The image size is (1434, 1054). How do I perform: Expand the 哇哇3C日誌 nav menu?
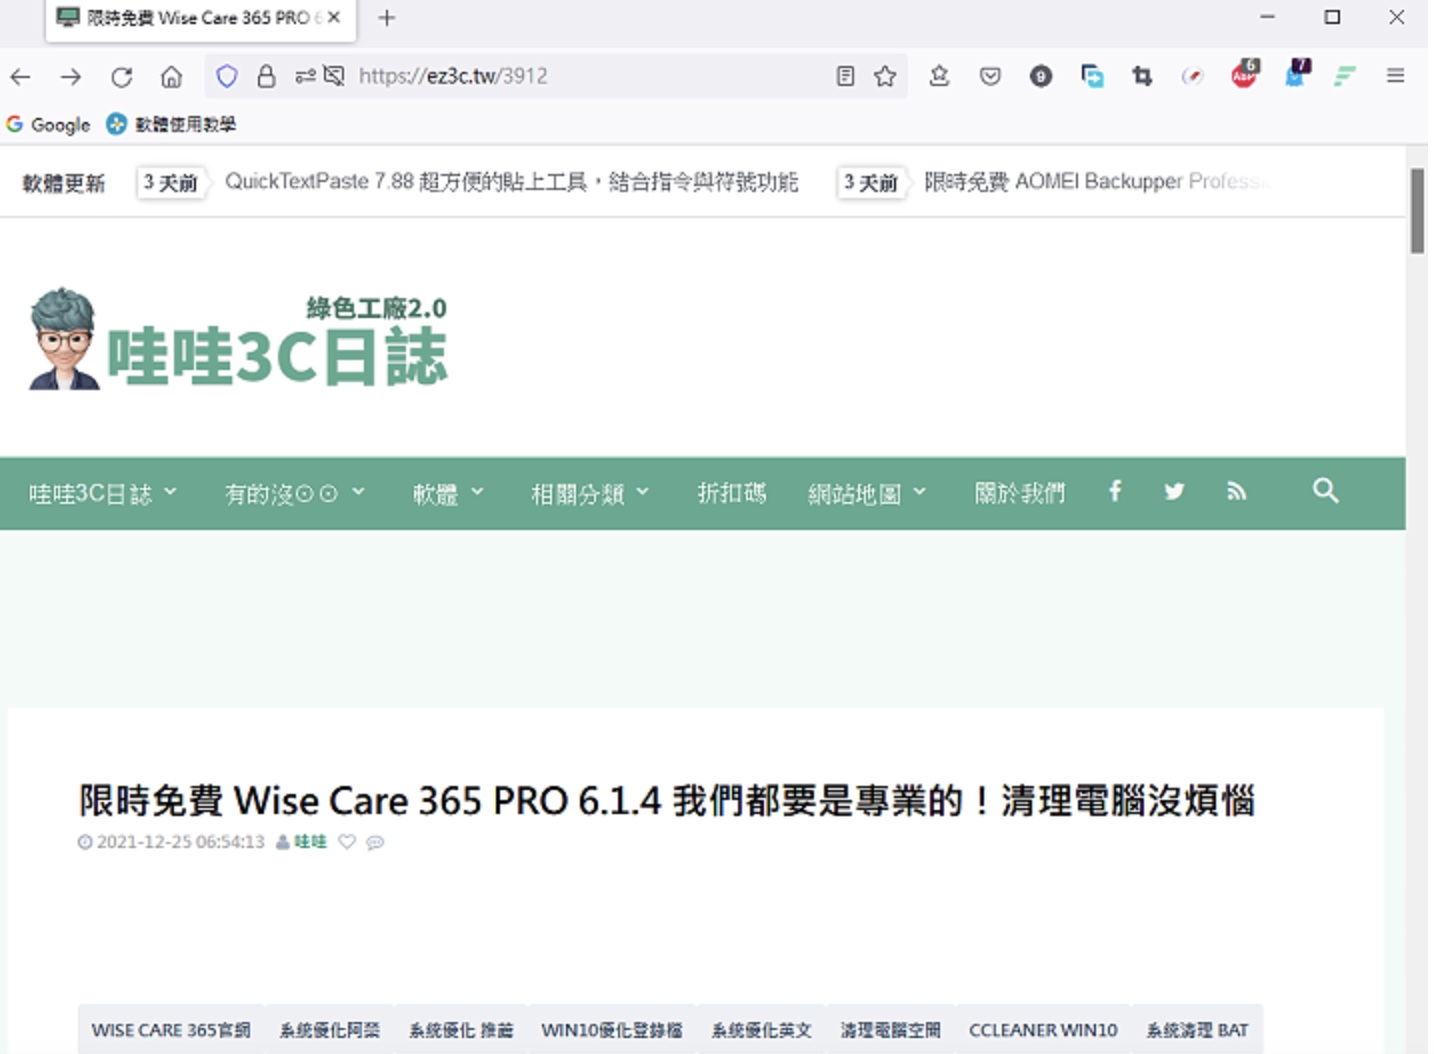pos(103,493)
